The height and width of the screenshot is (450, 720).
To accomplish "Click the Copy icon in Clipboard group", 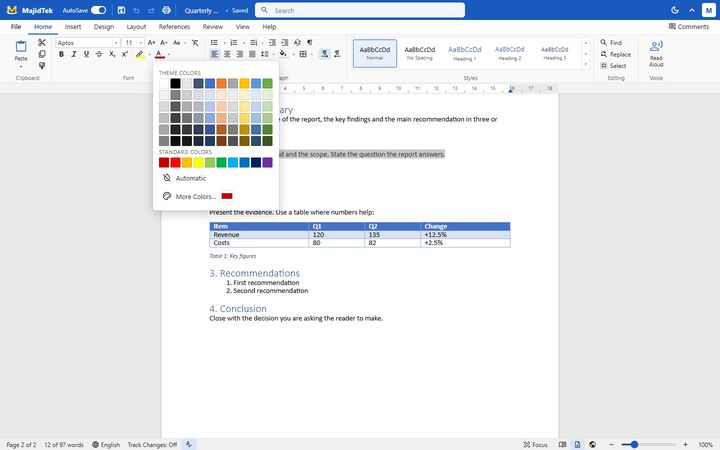I will pyautogui.click(x=42, y=54).
